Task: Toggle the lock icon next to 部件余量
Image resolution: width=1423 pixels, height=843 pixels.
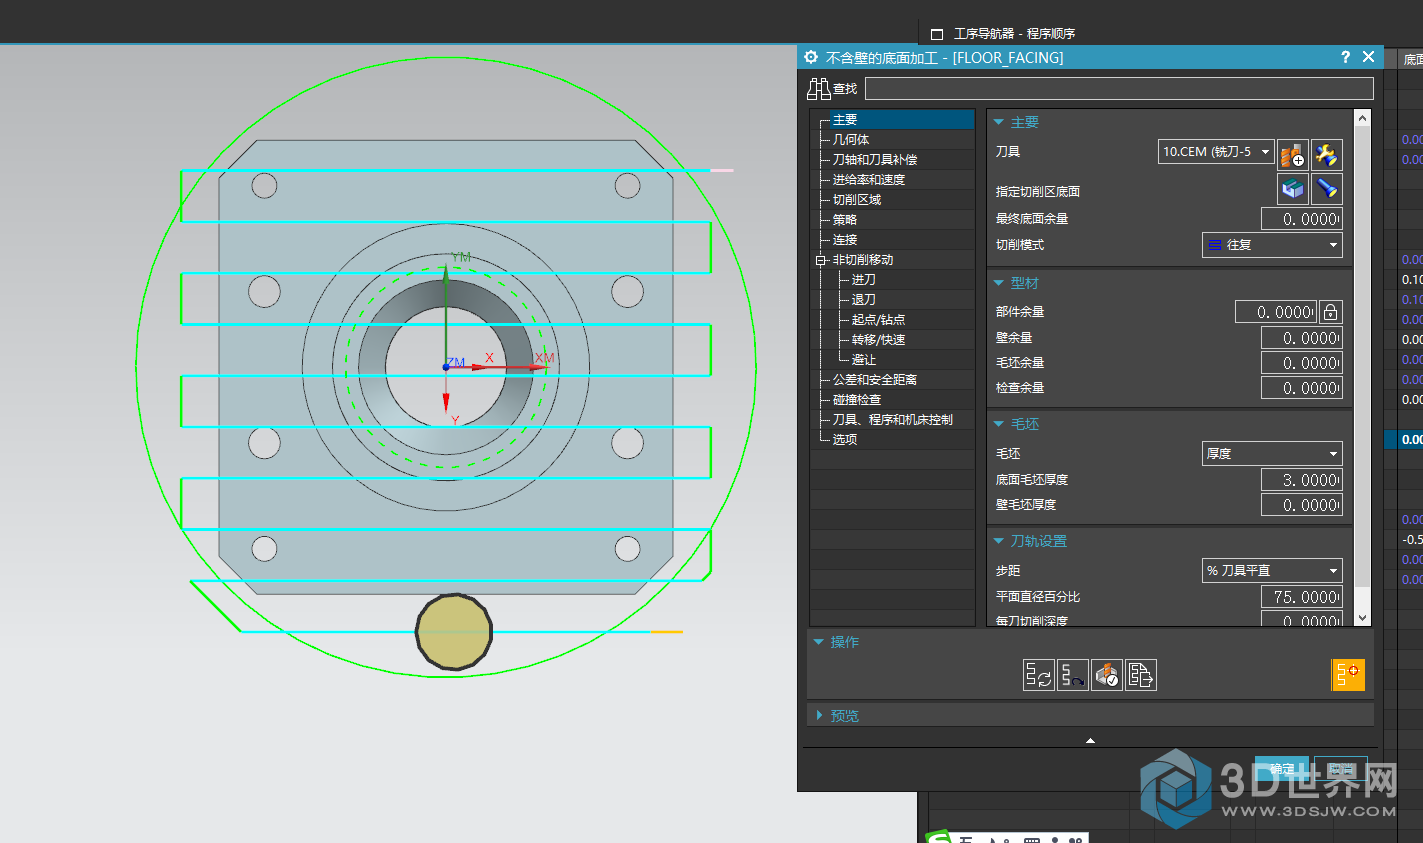Action: click(1330, 312)
